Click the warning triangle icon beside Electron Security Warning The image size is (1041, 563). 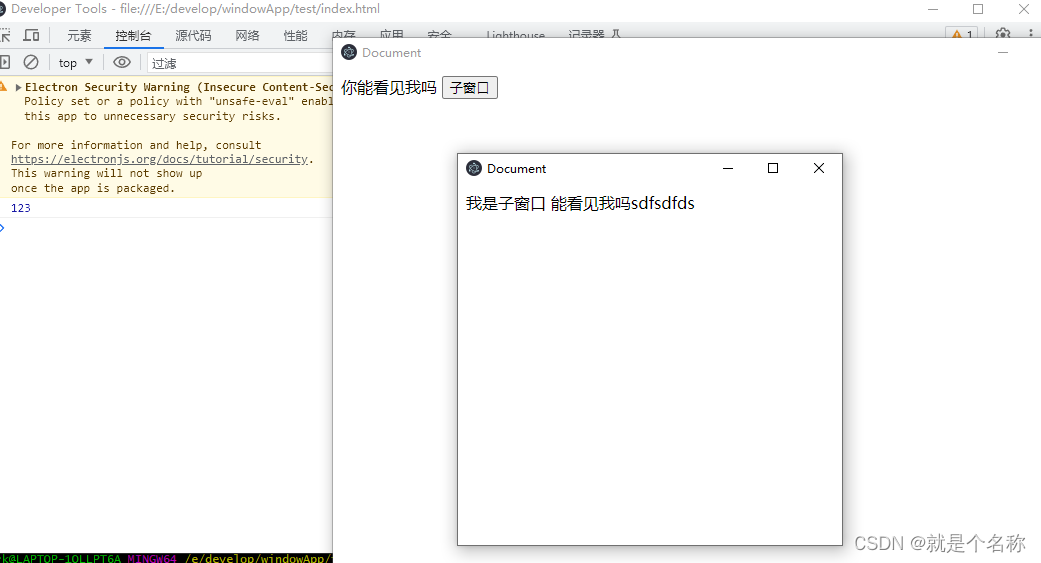pos(3,87)
